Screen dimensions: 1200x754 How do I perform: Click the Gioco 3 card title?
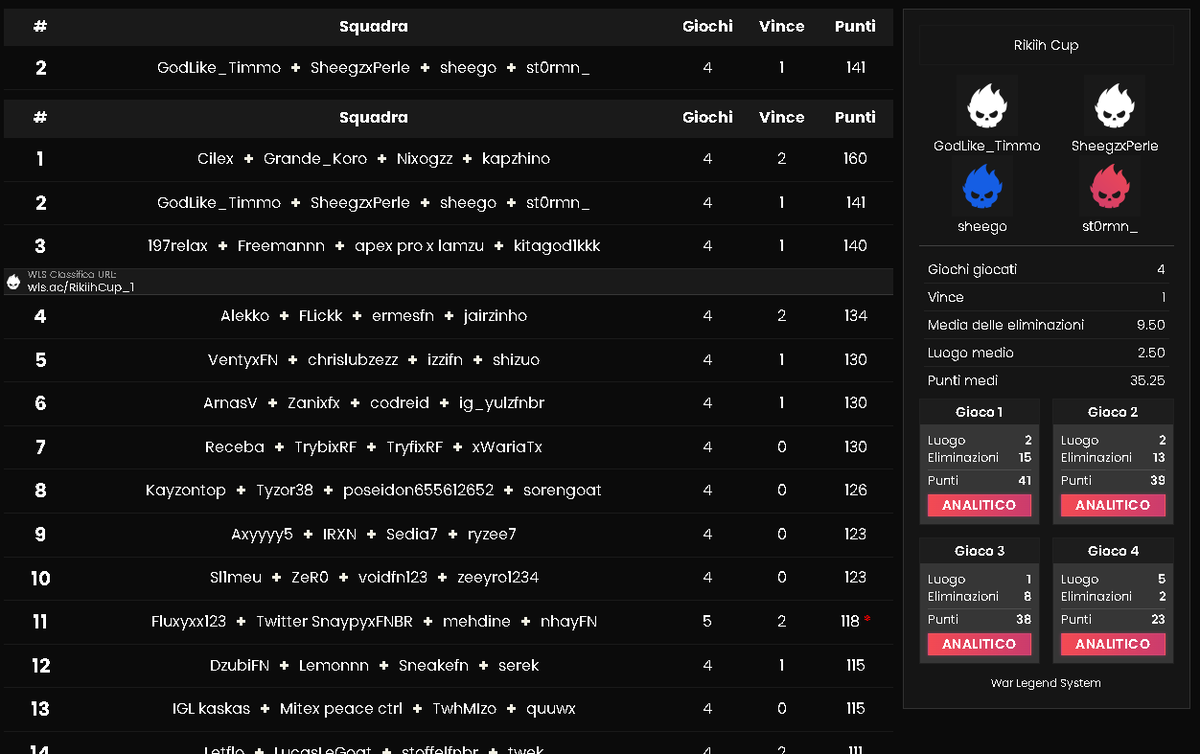point(979,551)
